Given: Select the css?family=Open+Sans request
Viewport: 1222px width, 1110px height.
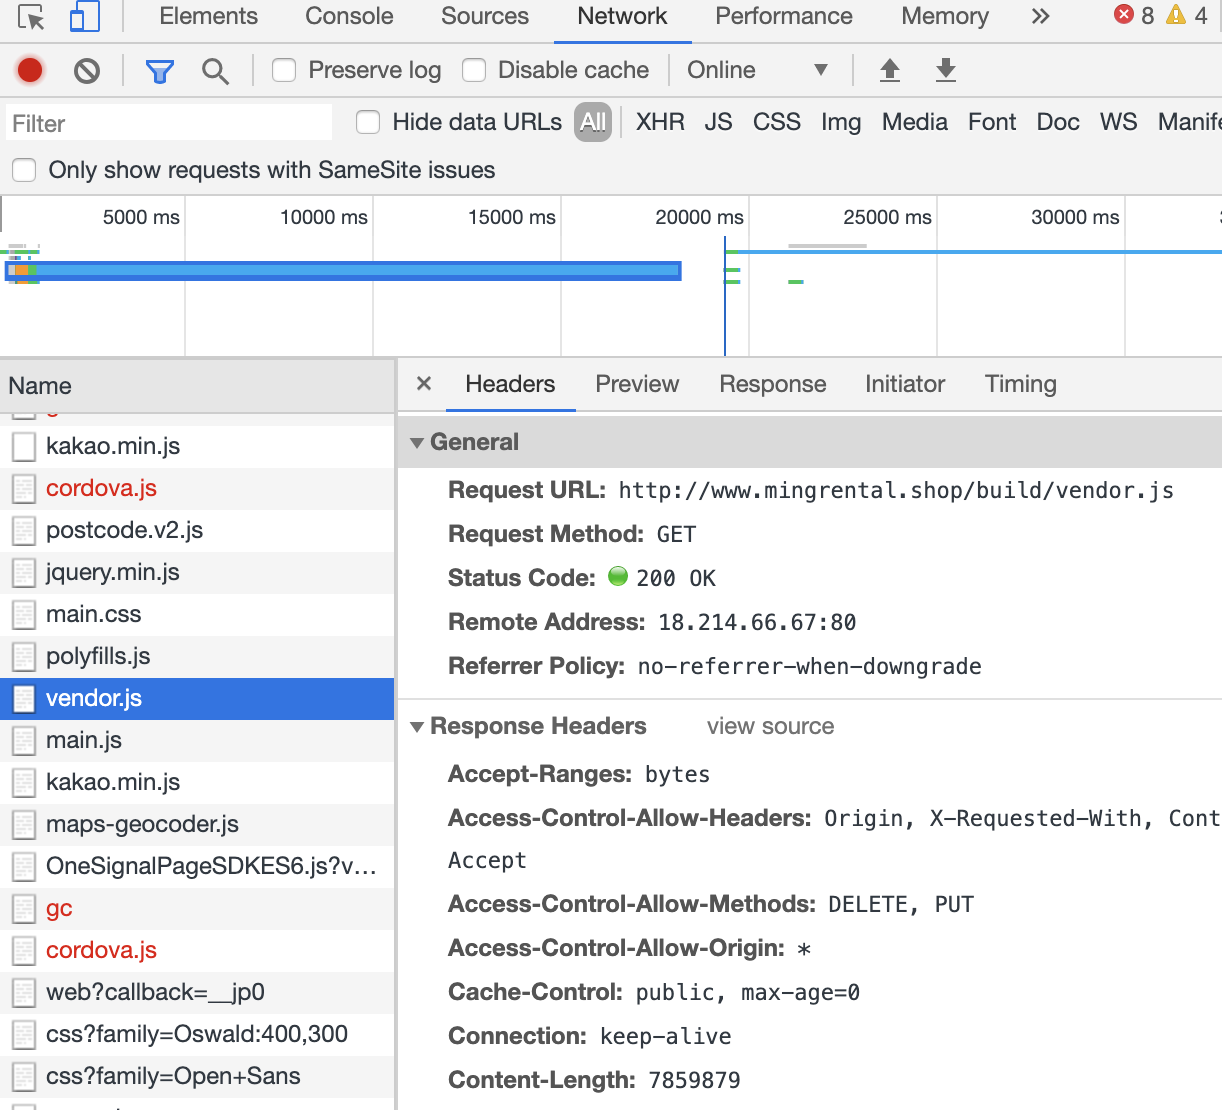Looking at the screenshot, I should pos(197,1076).
